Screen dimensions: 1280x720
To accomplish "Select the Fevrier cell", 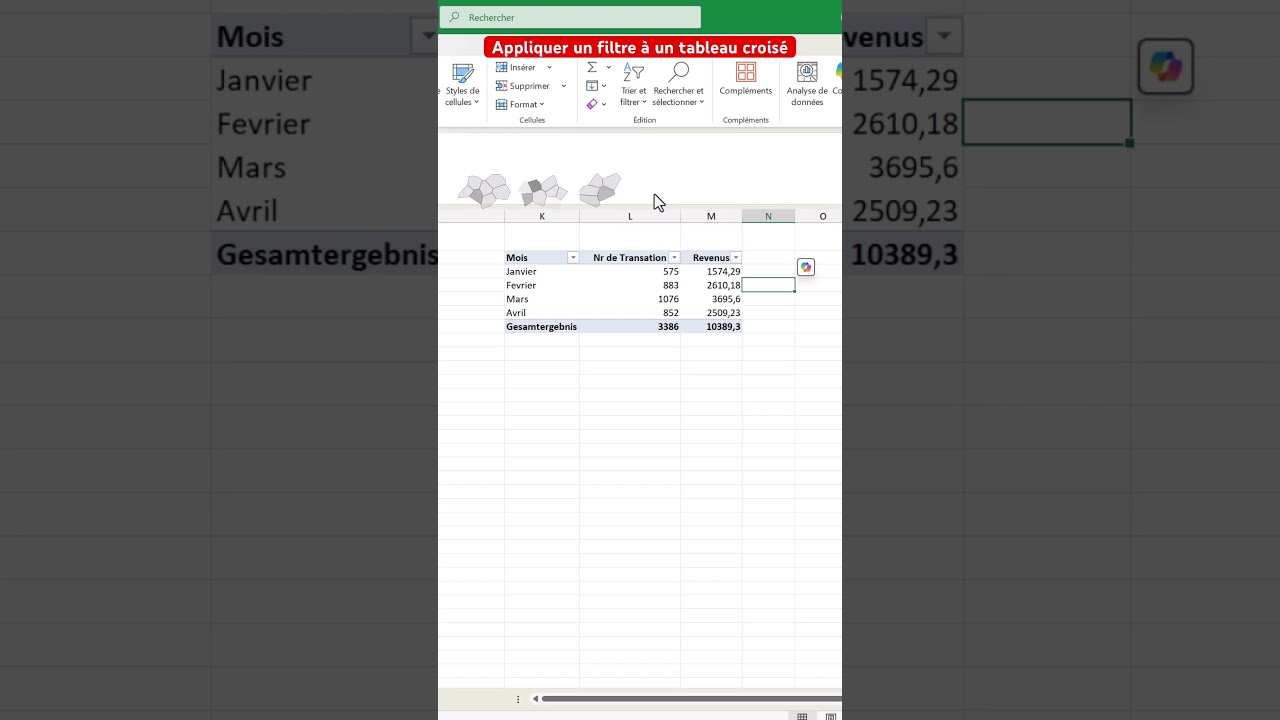I will pyautogui.click(x=542, y=285).
